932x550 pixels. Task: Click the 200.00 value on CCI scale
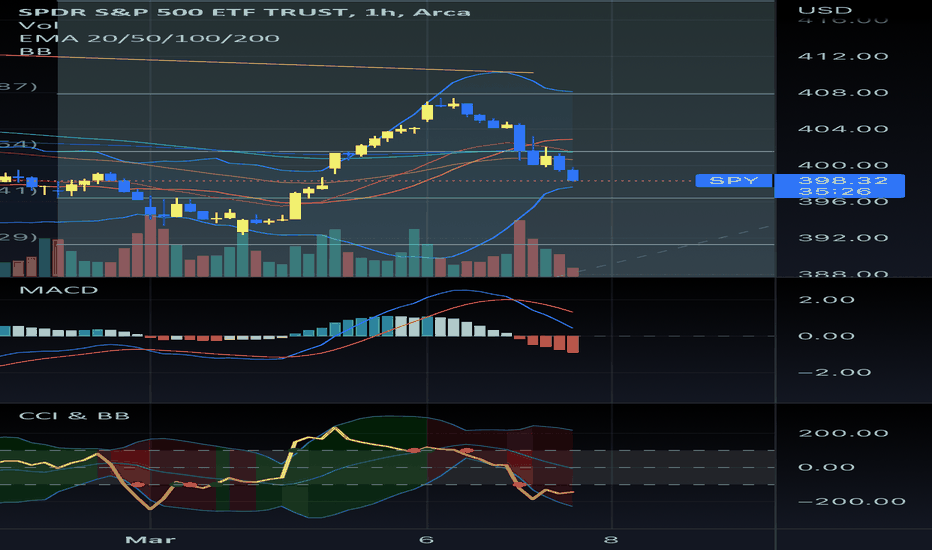point(843,433)
